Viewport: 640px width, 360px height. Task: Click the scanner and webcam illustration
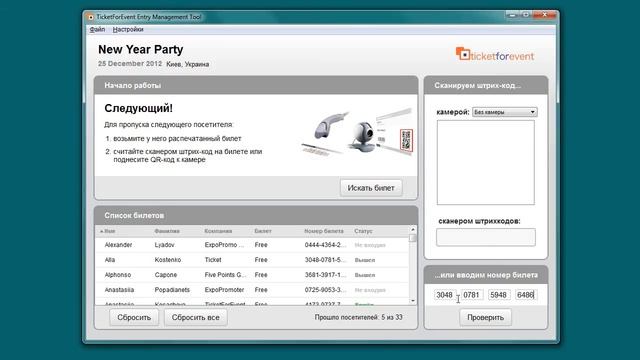click(x=358, y=133)
